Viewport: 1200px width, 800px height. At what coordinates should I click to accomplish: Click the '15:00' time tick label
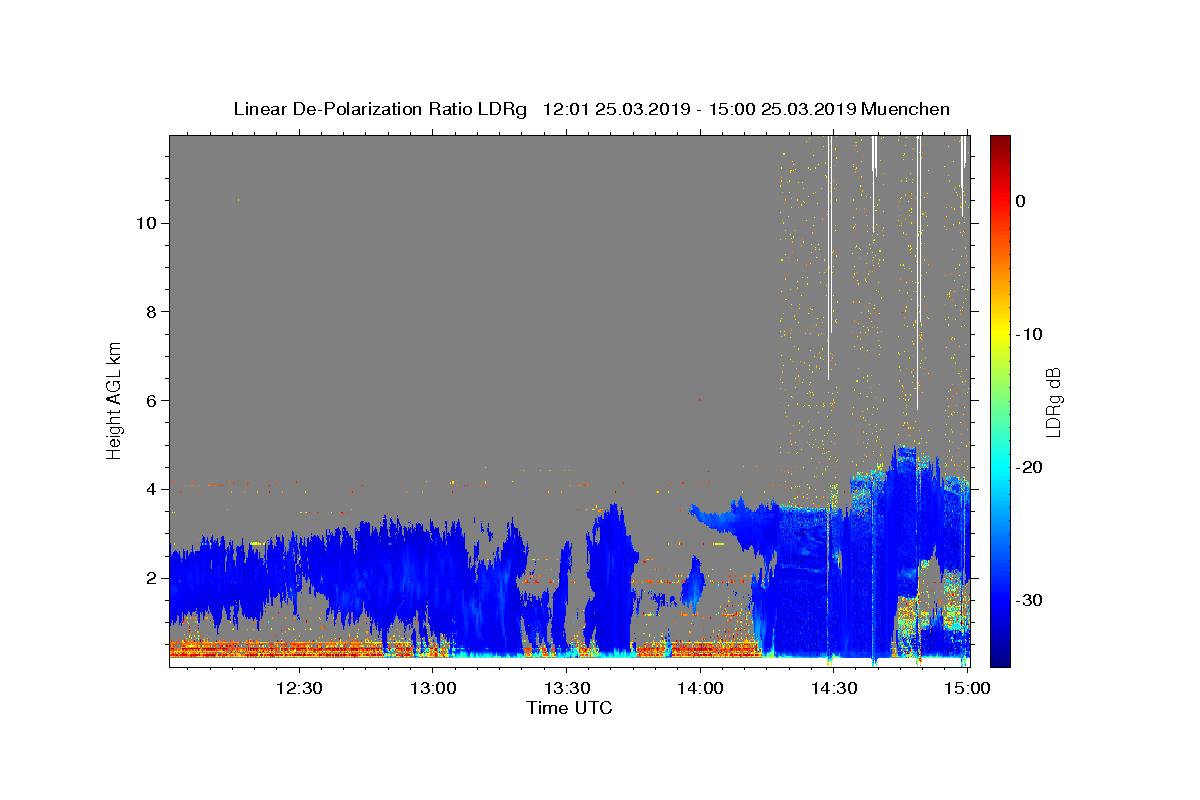pos(967,688)
